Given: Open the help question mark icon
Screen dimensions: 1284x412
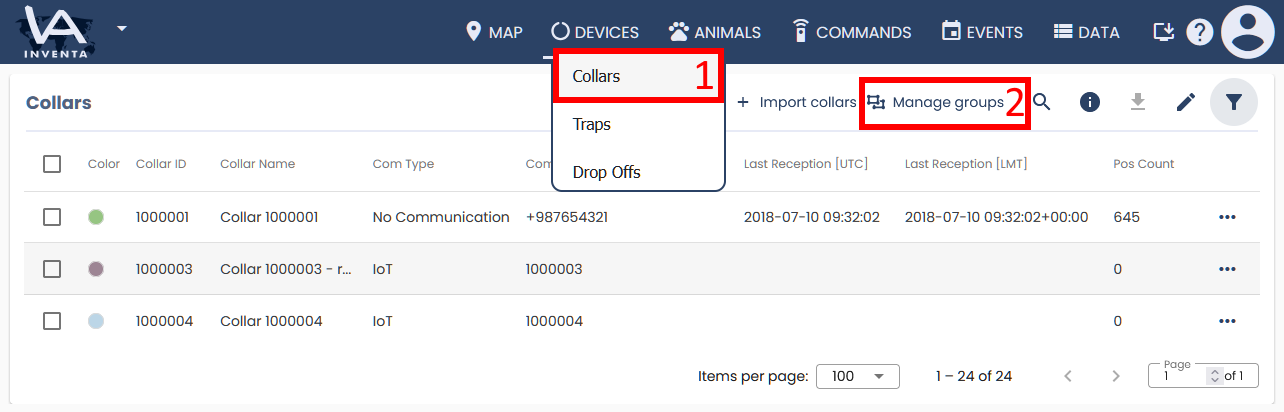Looking at the screenshot, I should (x=1199, y=32).
